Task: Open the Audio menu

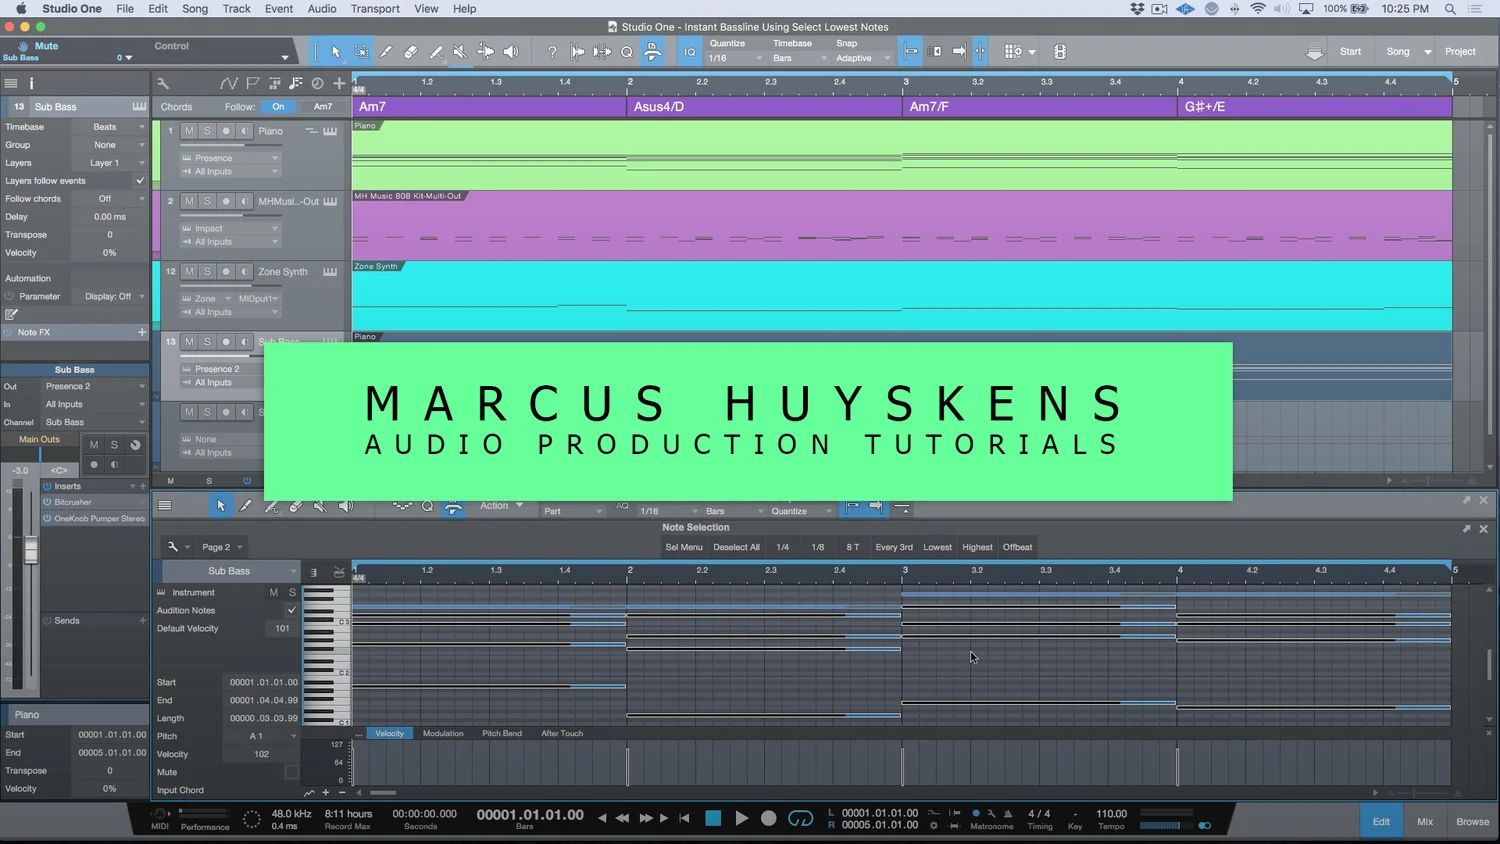Action: point(322,9)
